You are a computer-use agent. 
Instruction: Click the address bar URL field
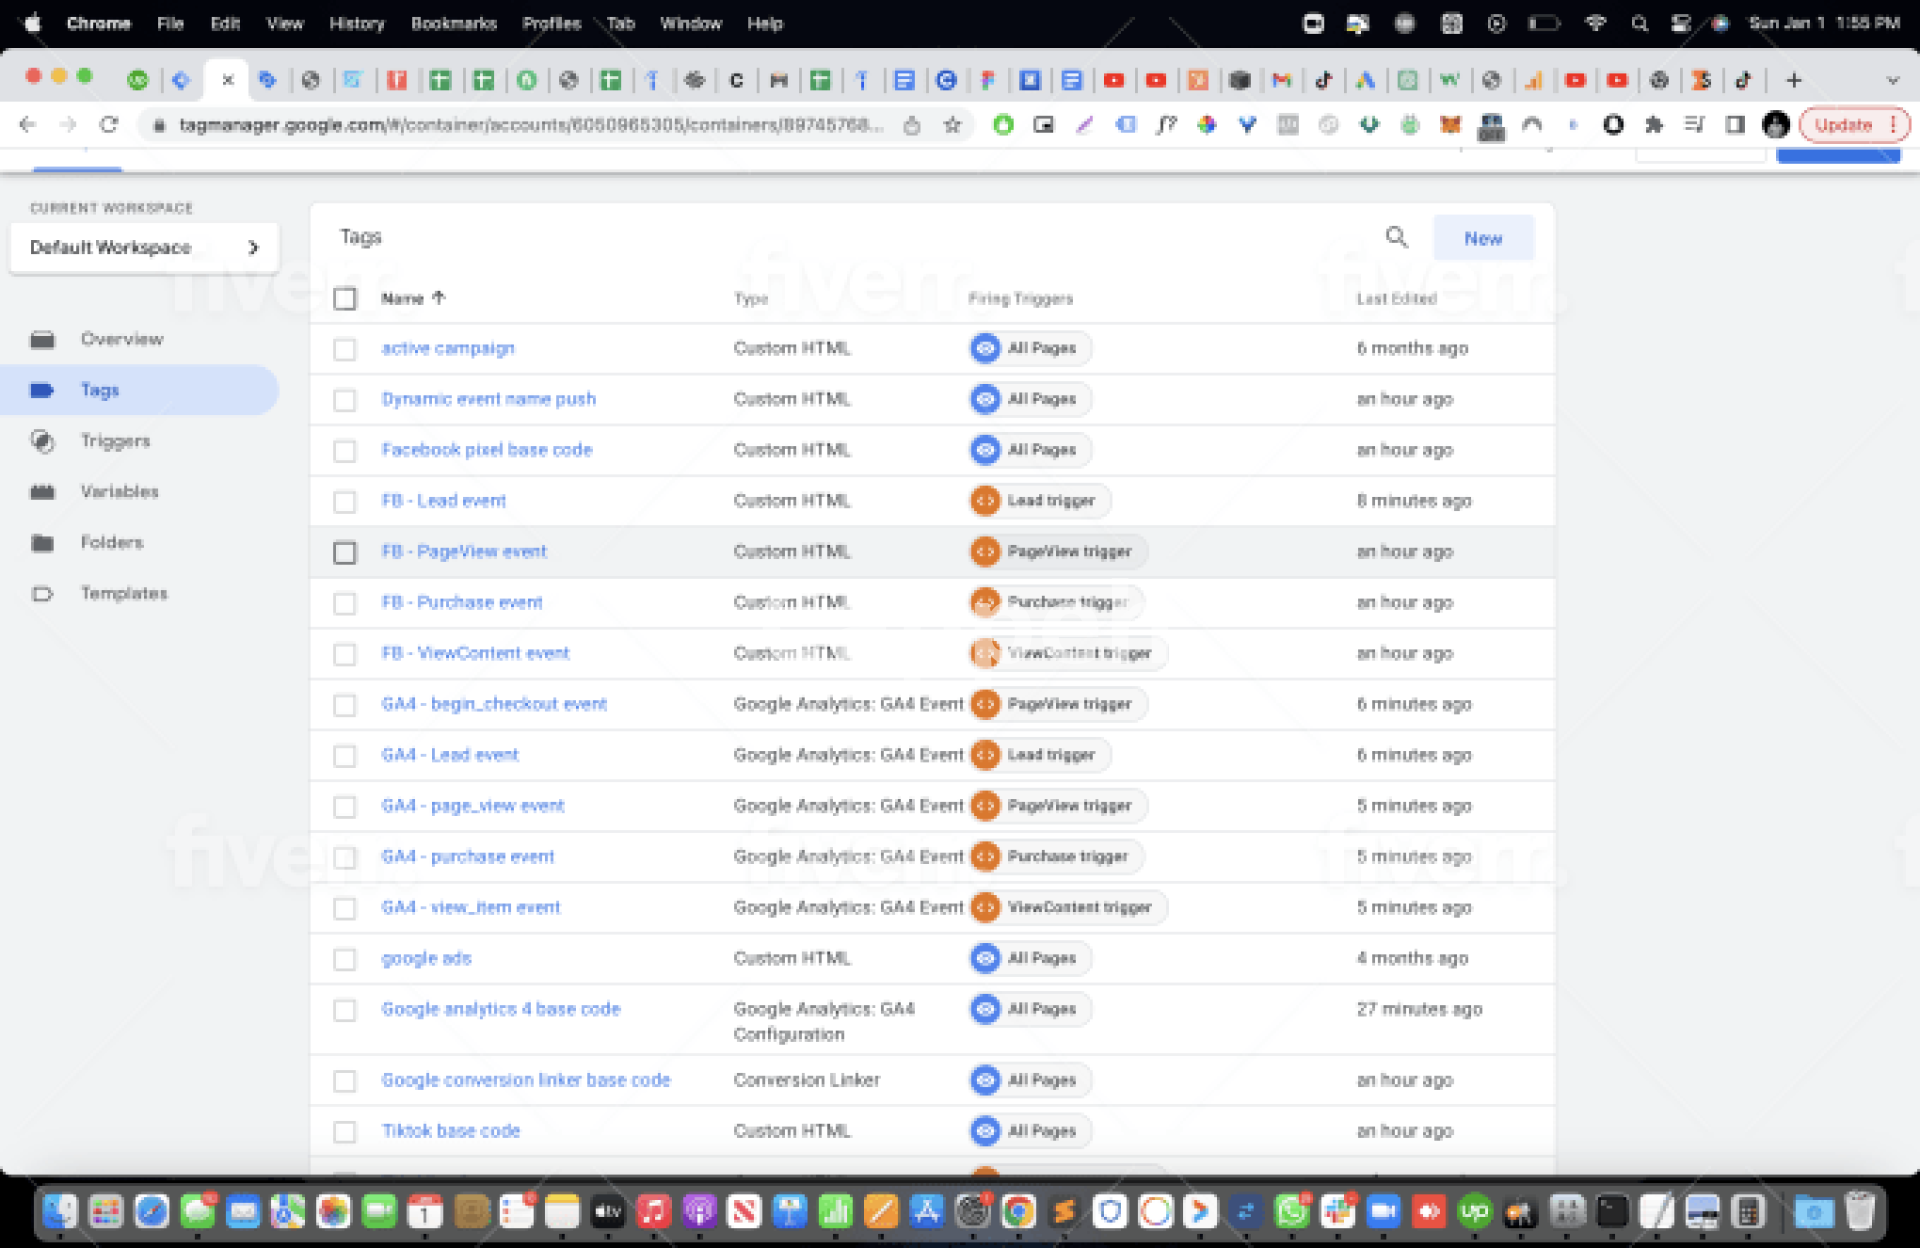coord(530,125)
